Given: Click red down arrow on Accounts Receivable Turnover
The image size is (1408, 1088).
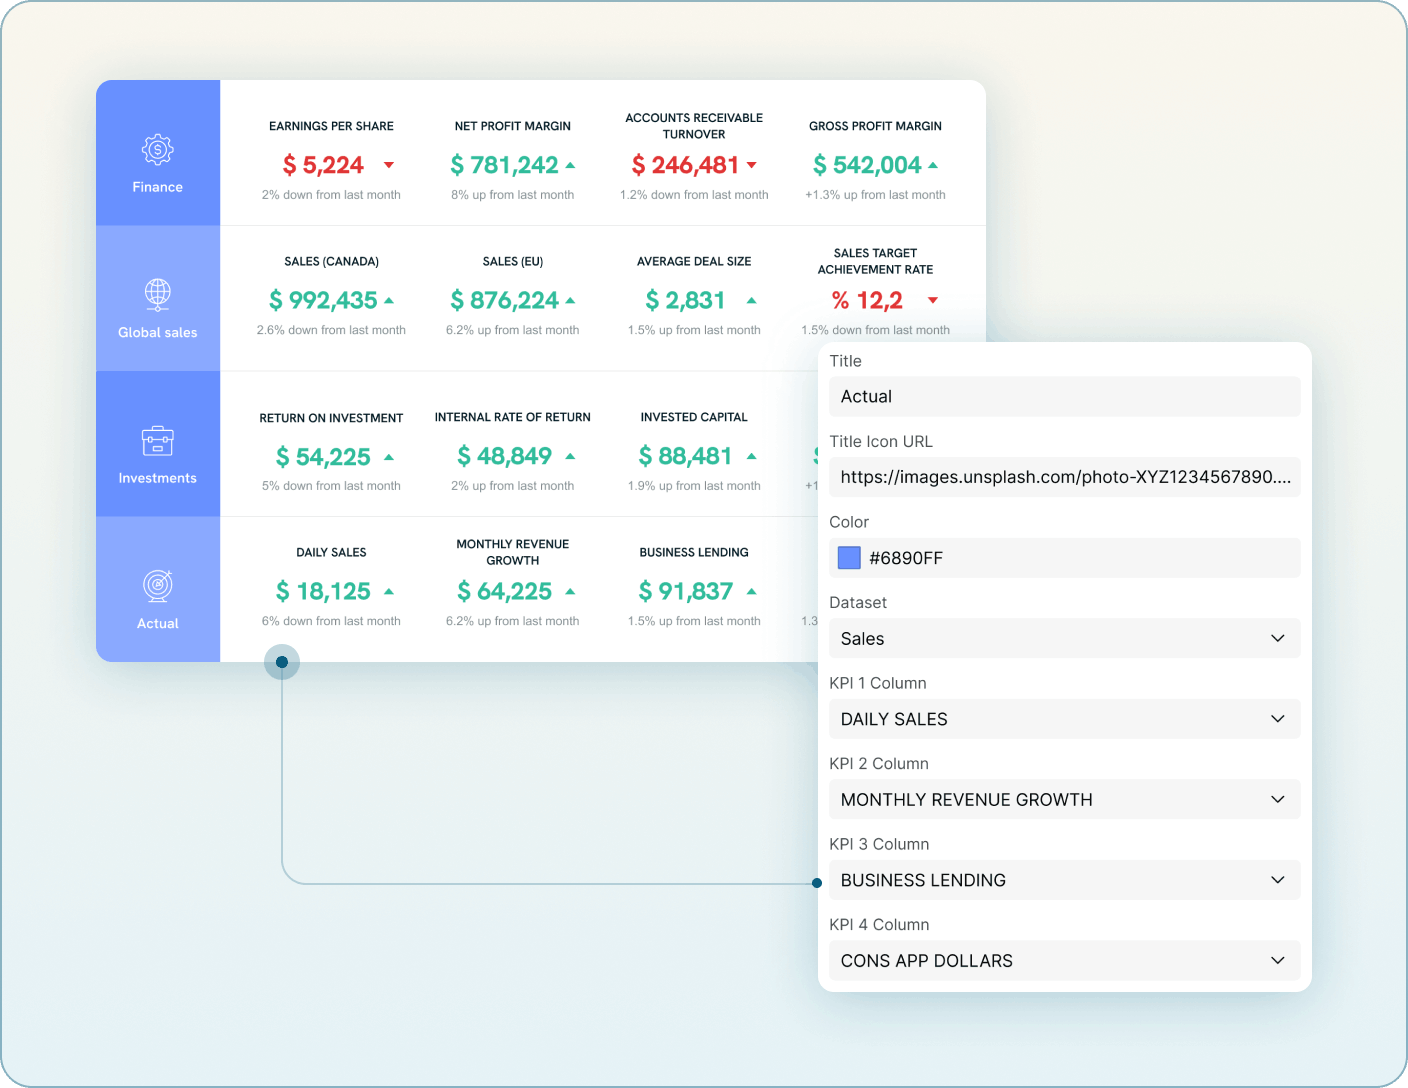Looking at the screenshot, I should 753,164.
